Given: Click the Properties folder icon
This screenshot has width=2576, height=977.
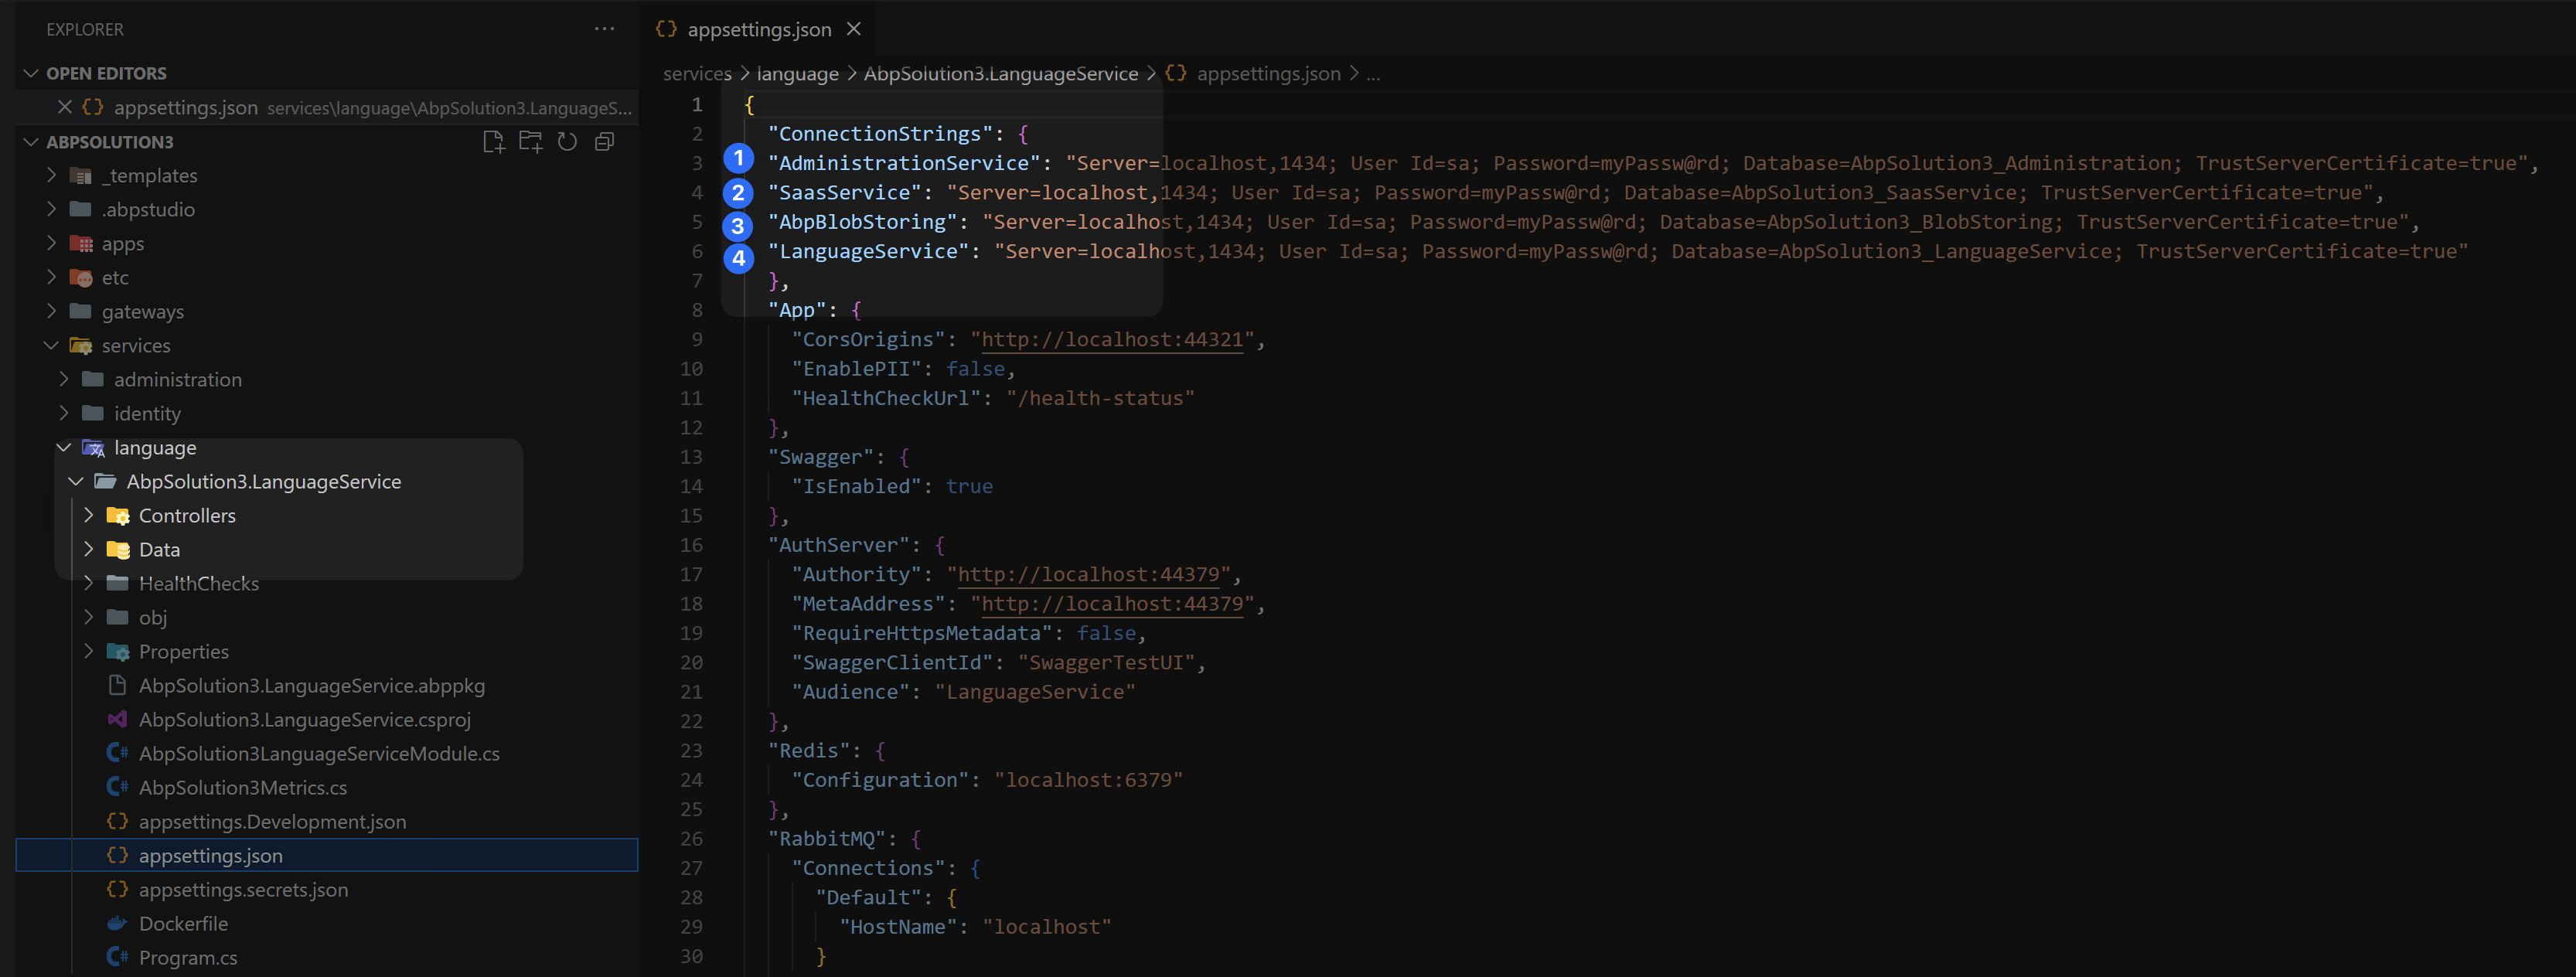Looking at the screenshot, I should 118,652.
